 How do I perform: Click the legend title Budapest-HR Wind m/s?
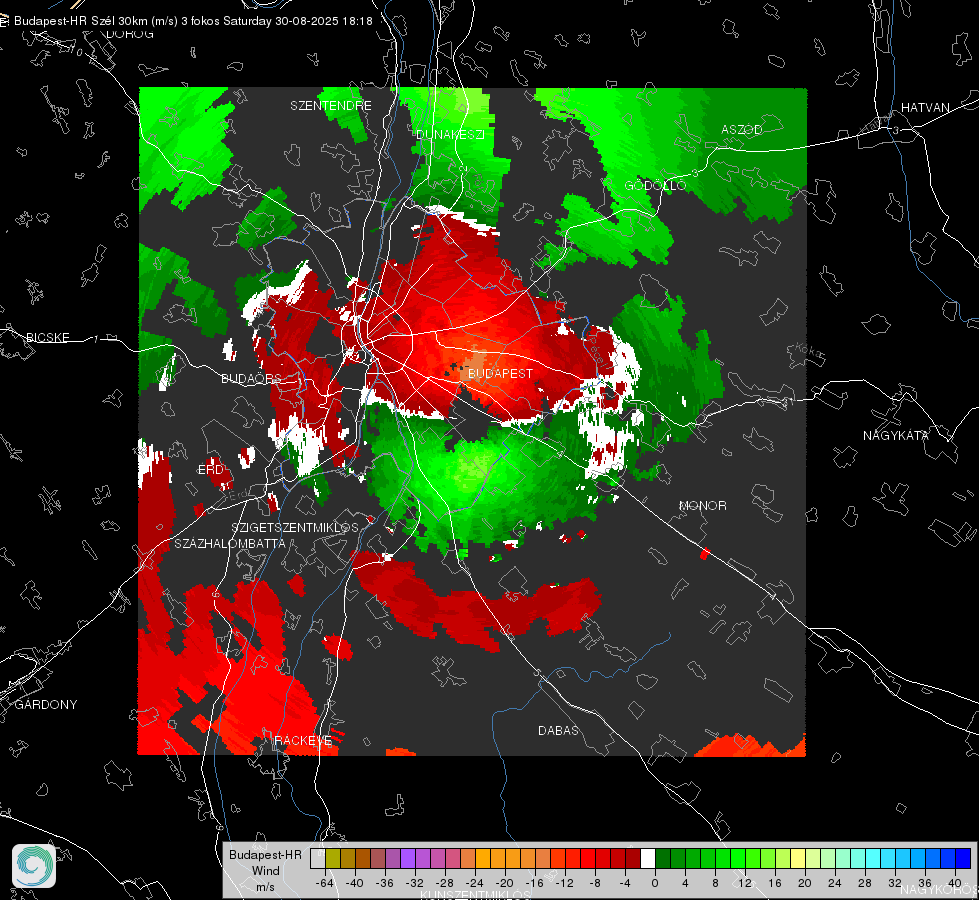pyautogui.click(x=265, y=870)
